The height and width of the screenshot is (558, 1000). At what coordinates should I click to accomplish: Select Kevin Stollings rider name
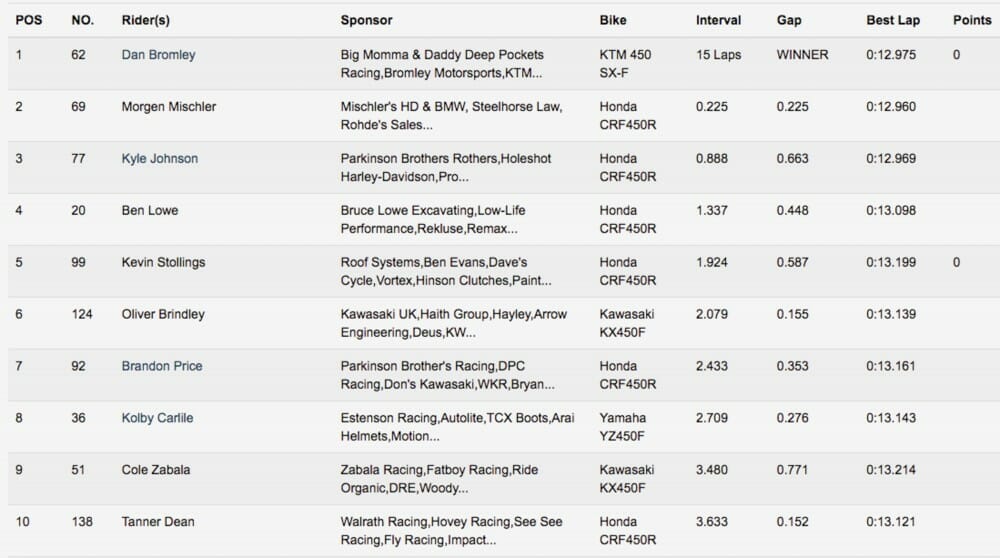click(x=163, y=263)
